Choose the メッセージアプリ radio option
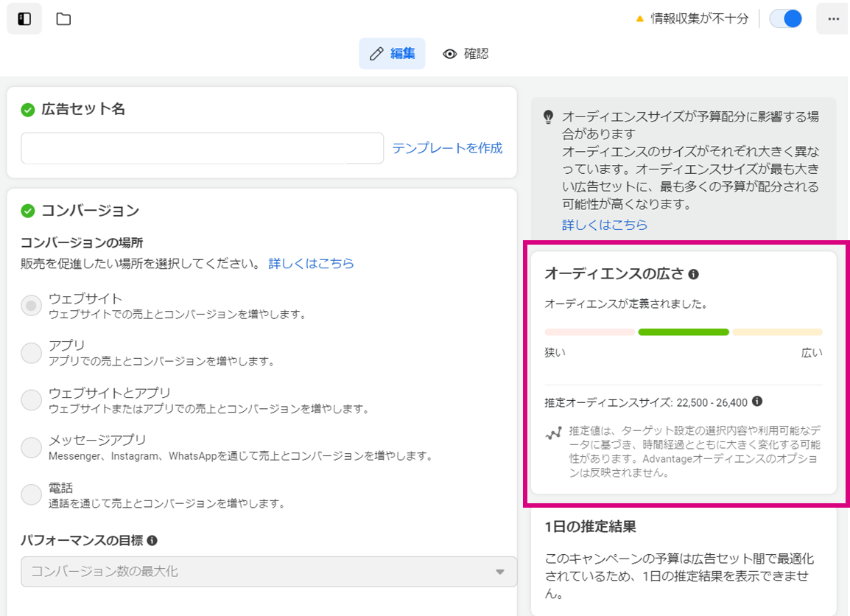 (31, 448)
